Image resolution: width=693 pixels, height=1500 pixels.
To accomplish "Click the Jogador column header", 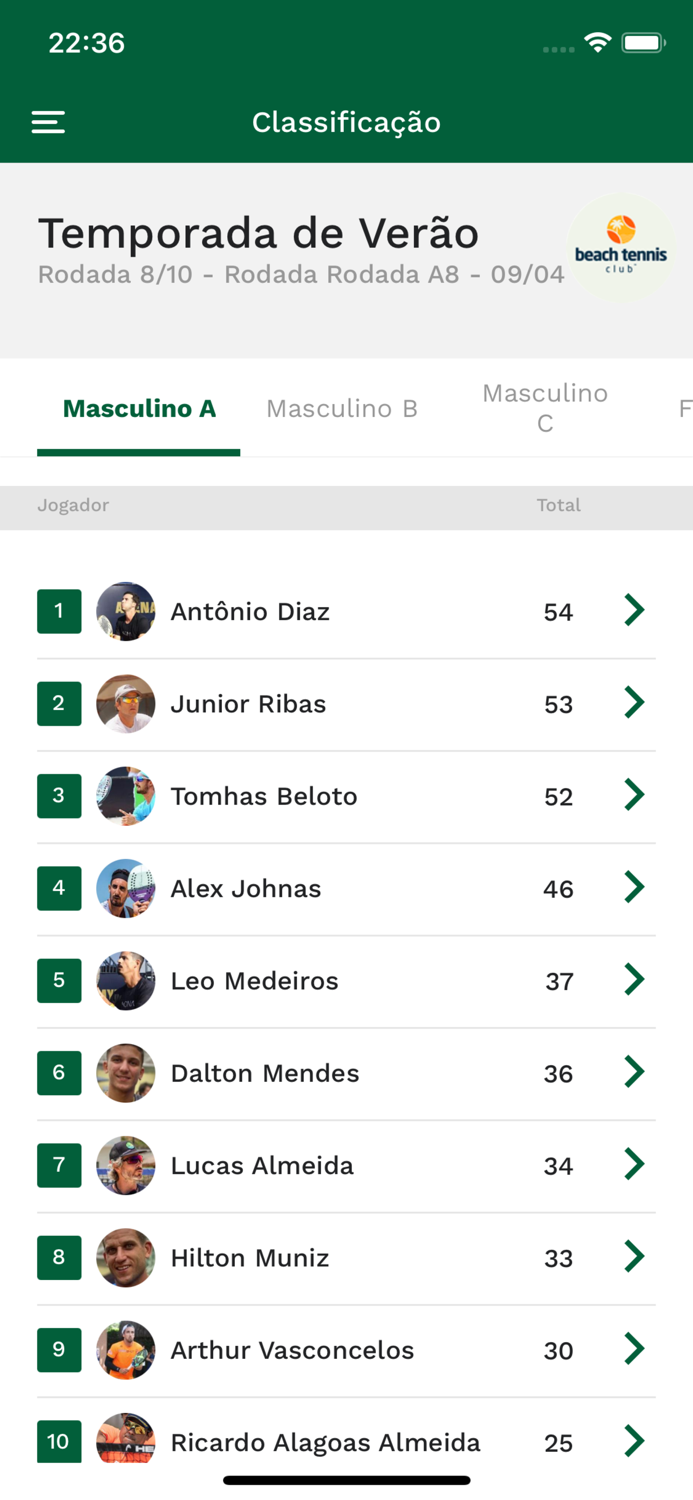I will [73, 506].
